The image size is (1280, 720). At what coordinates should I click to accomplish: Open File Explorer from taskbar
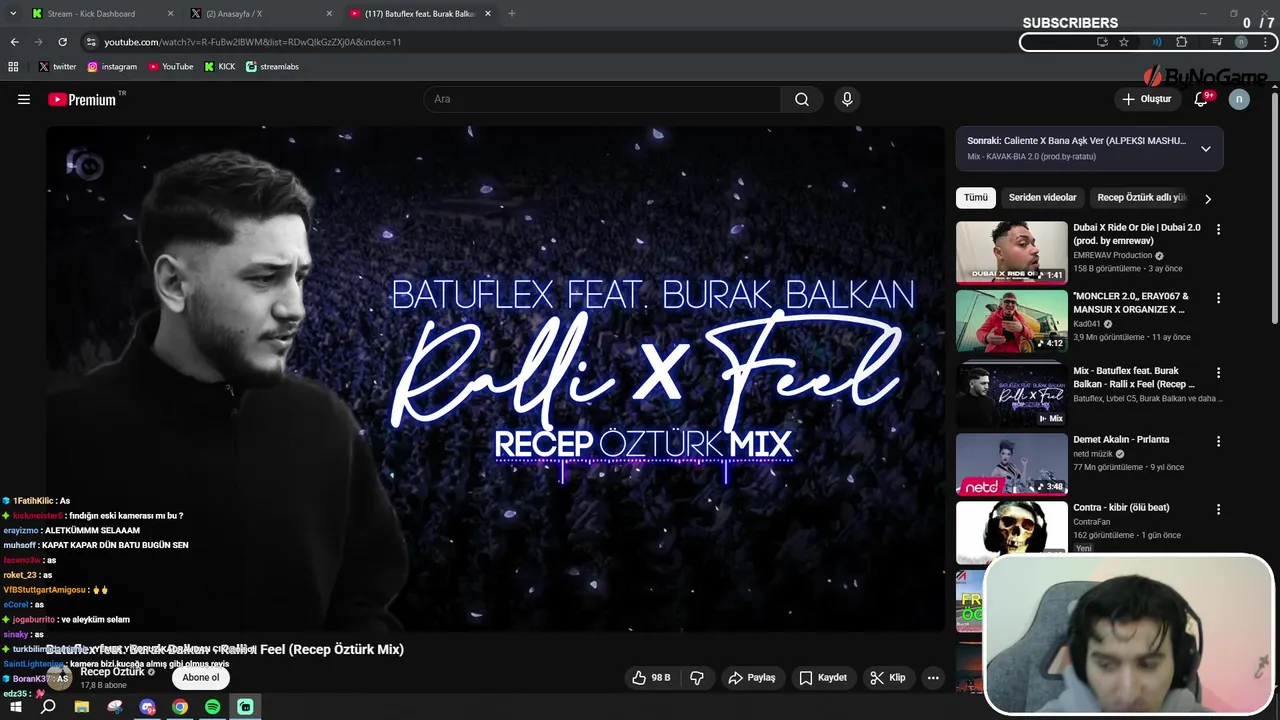[x=82, y=707]
